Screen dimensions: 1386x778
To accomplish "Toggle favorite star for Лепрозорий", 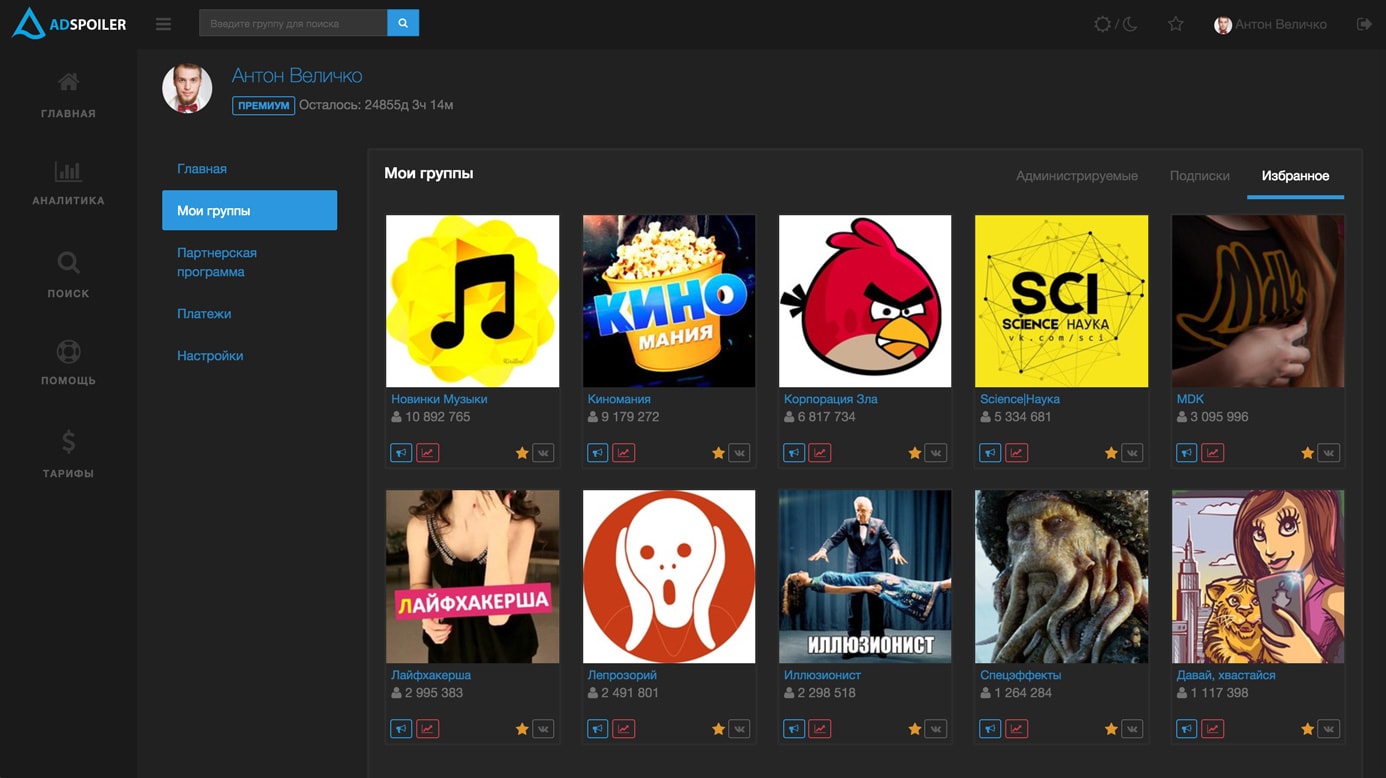I will pyautogui.click(x=718, y=729).
